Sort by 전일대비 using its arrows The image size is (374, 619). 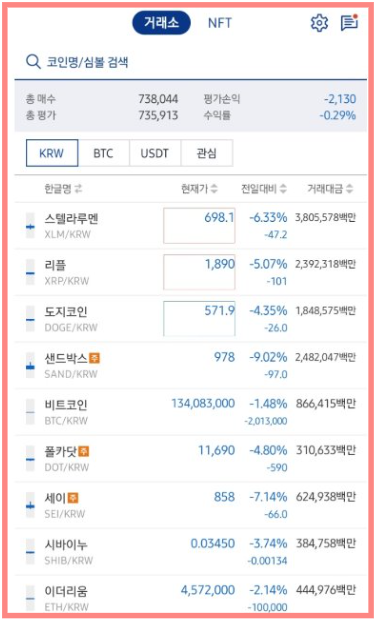(x=283, y=189)
